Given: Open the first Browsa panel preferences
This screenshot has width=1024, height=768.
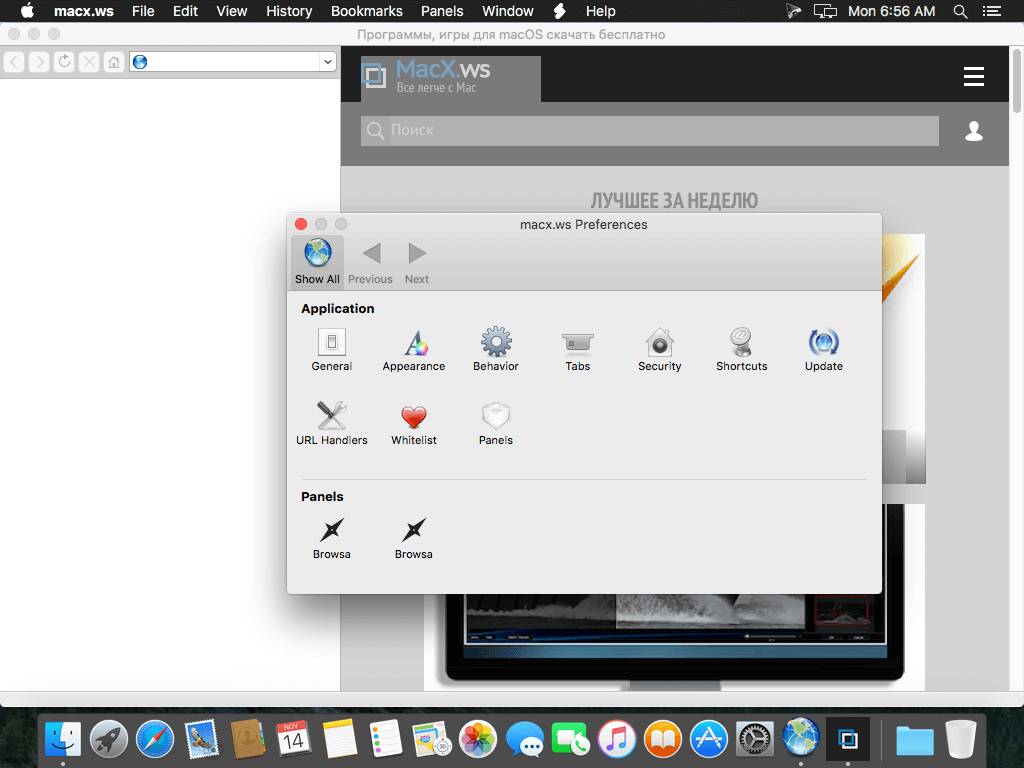Looking at the screenshot, I should click(x=332, y=539).
